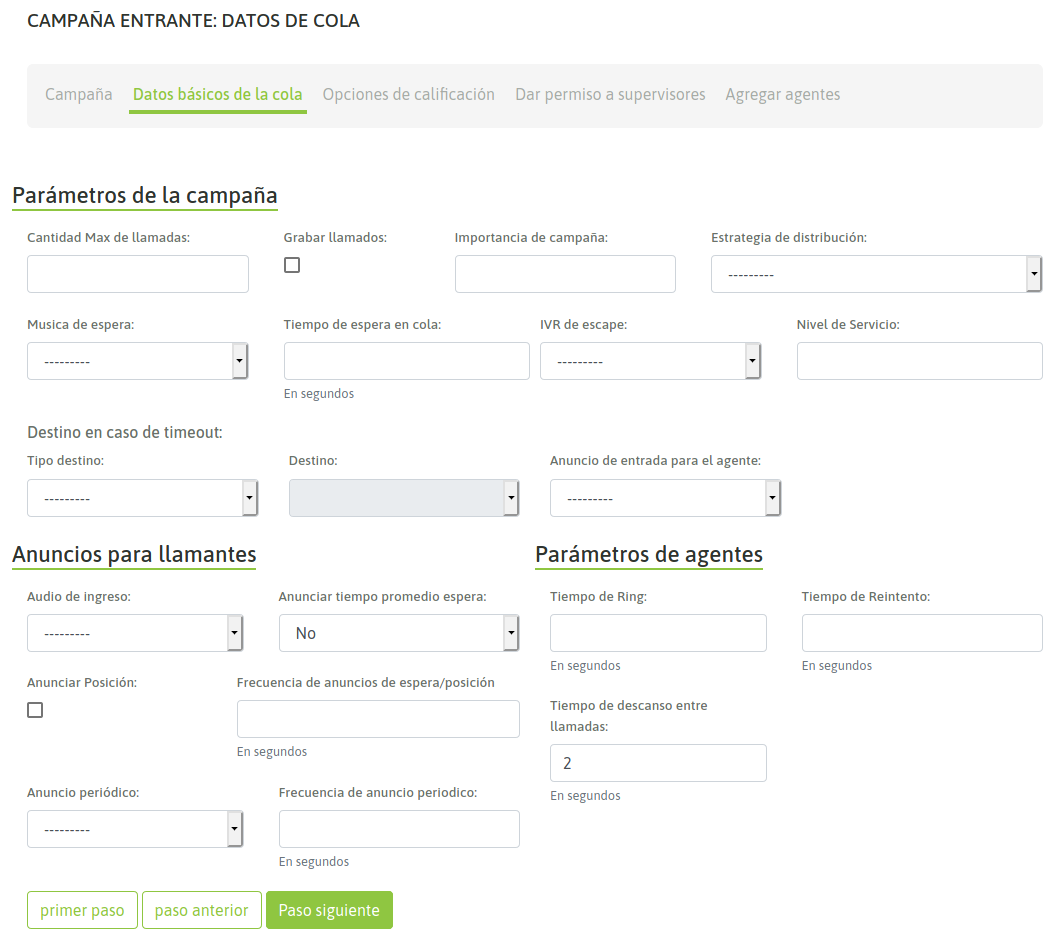
Task: Open the Anuncio periódico dropdown
Action: coord(135,829)
